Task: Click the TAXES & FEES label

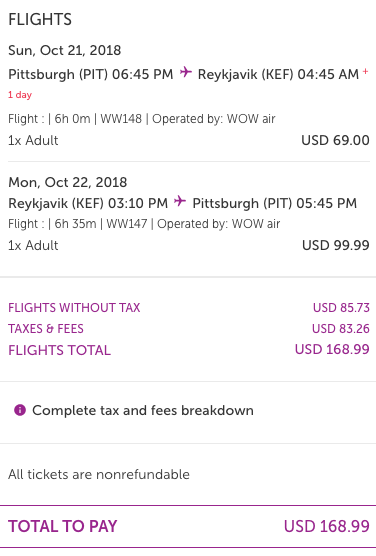Action: pos(46,329)
